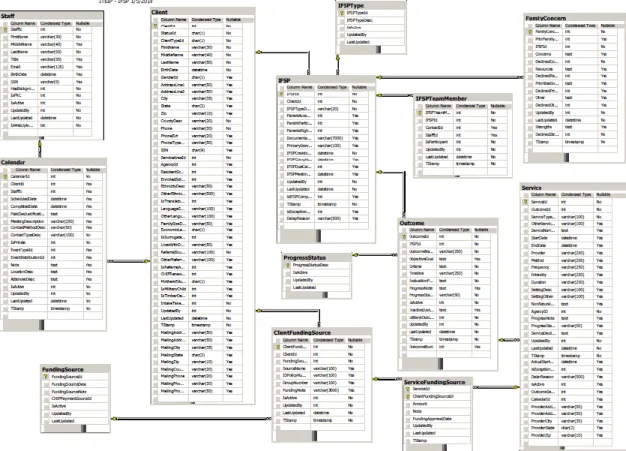Select the key icon in ClientFundingSource's first row
The width and height of the screenshot is (626, 451).
click(277, 347)
